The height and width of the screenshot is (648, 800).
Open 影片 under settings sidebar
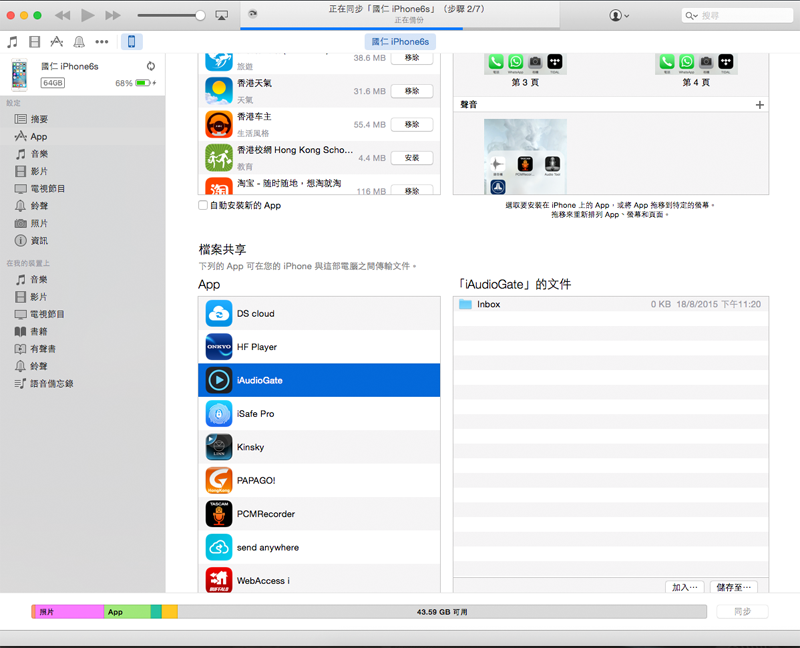[83, 171]
